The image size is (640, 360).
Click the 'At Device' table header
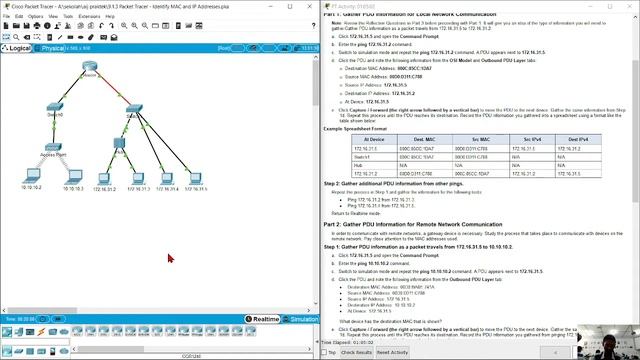point(374,140)
